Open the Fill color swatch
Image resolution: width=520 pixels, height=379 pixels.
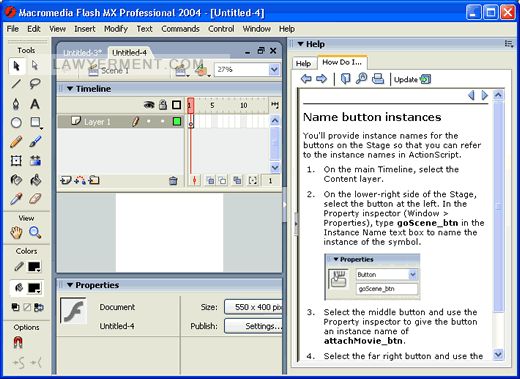pyautogui.click(x=34, y=288)
